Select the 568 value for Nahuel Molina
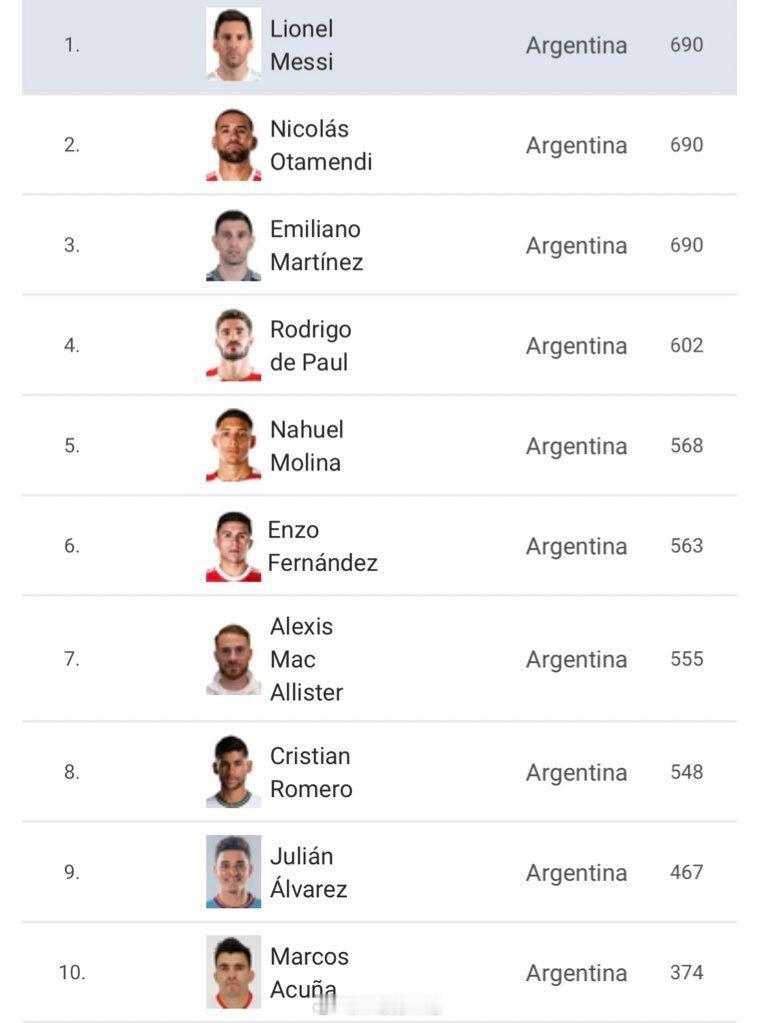 (687, 446)
